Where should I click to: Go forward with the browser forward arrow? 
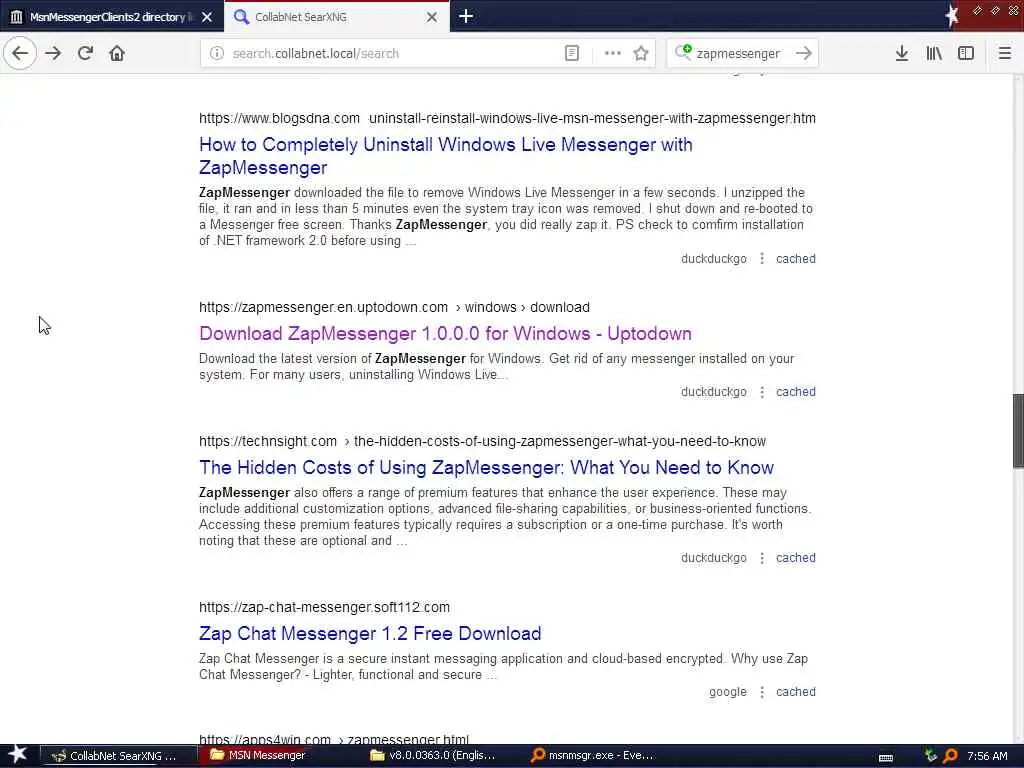click(x=53, y=53)
